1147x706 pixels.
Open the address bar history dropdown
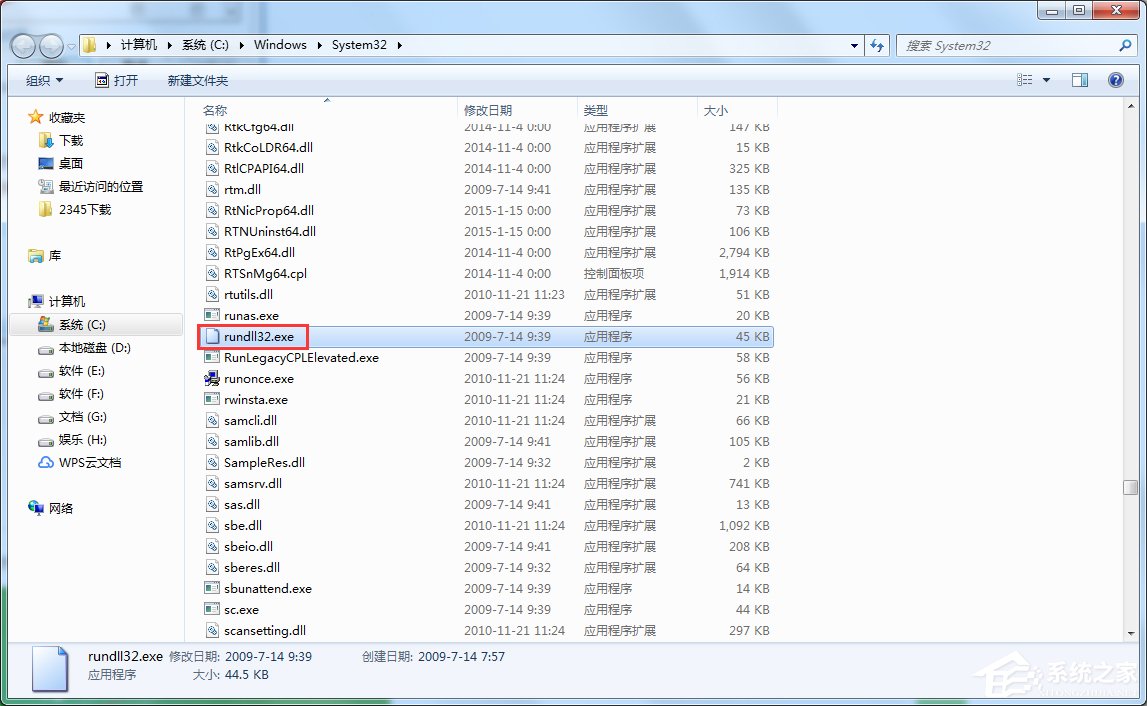pyautogui.click(x=853, y=45)
